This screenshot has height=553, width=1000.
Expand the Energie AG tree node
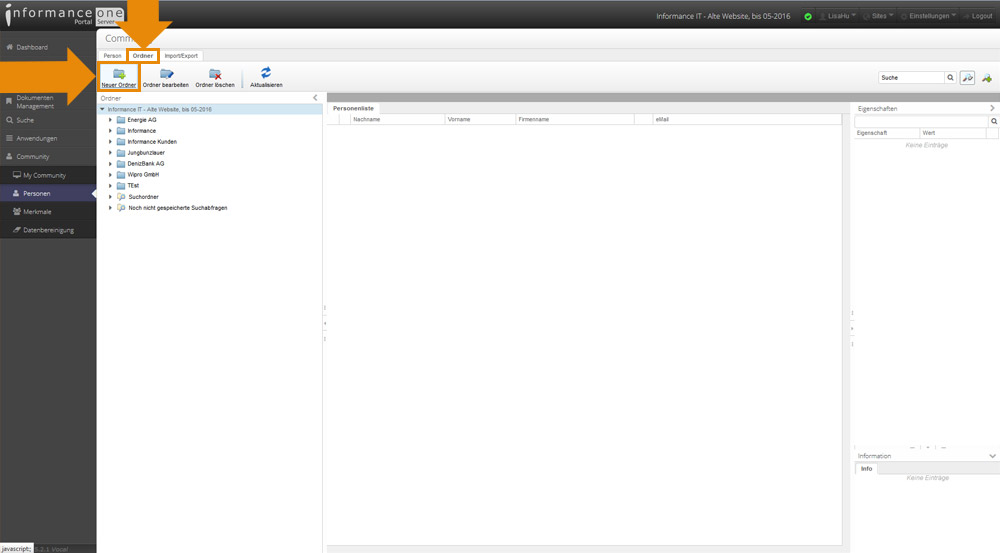110,120
